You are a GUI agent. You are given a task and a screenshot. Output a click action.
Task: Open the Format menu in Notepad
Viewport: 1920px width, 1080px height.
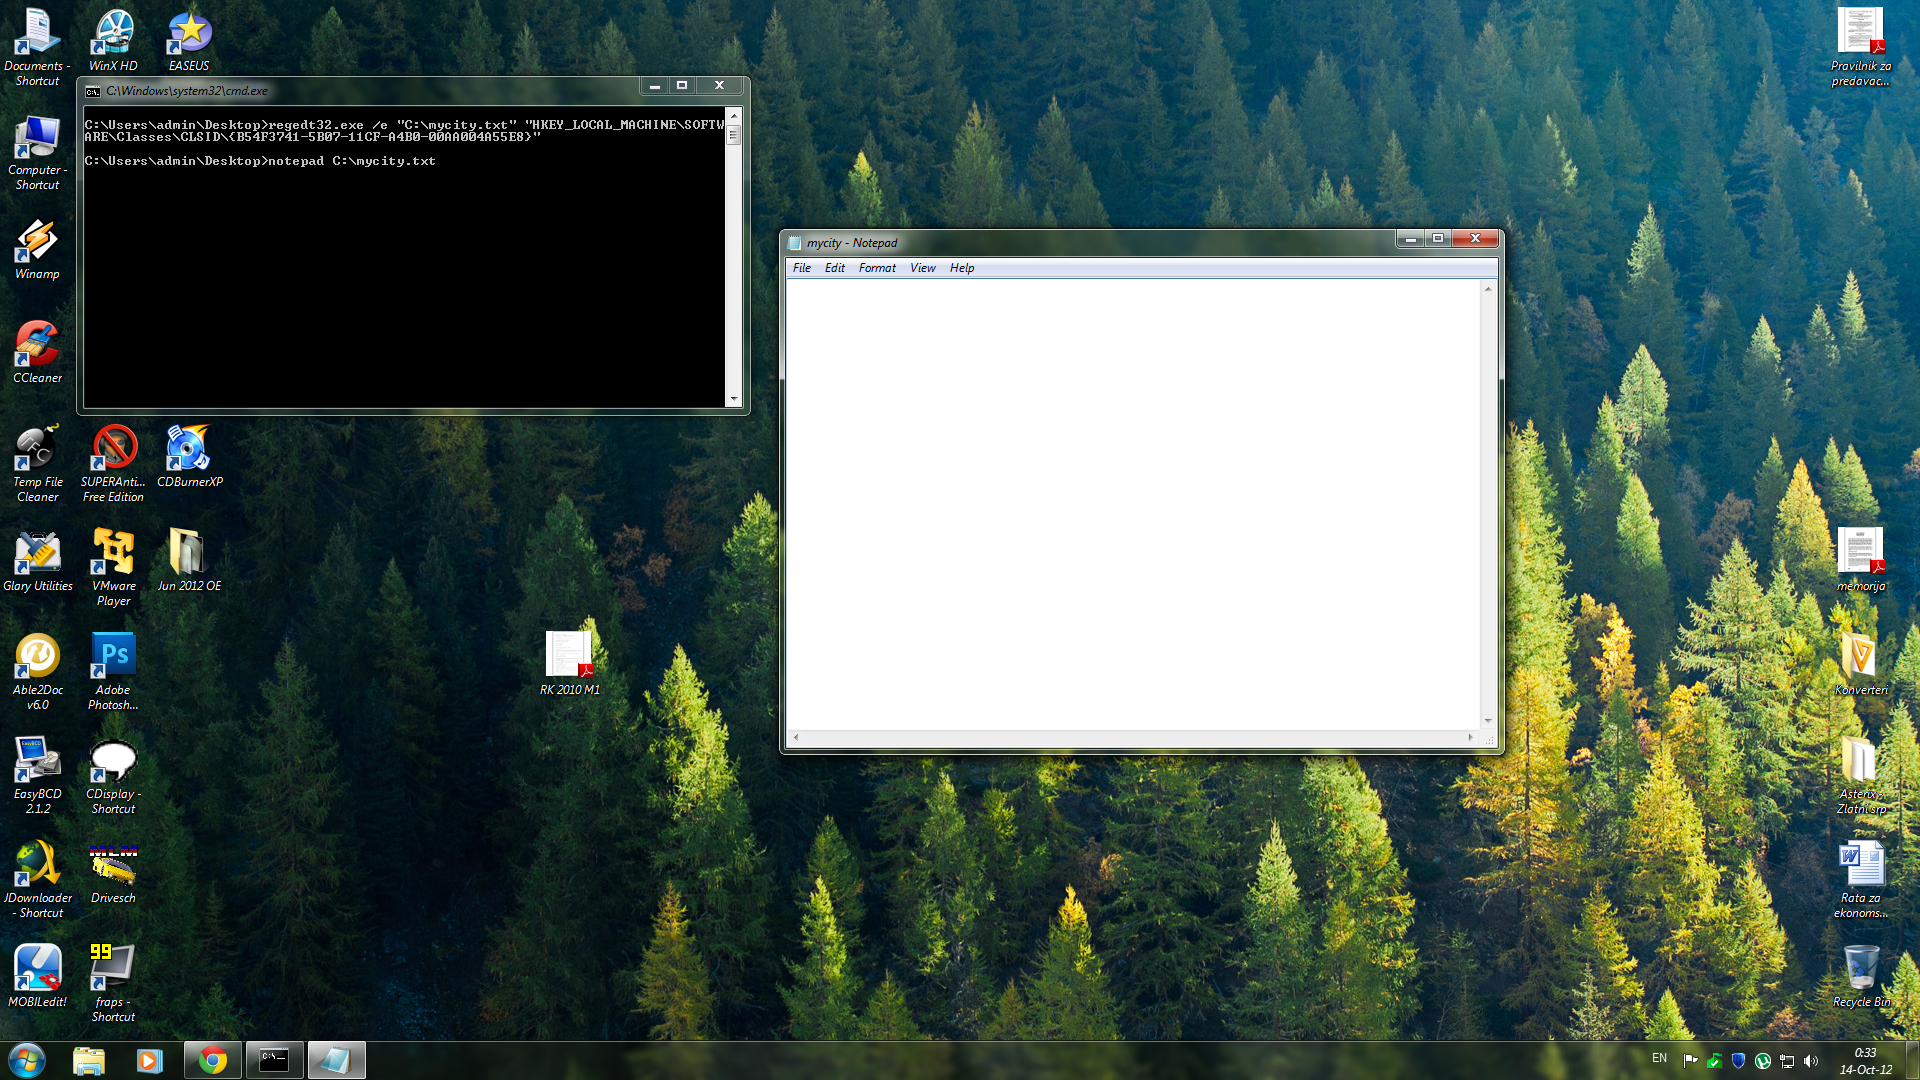876,268
